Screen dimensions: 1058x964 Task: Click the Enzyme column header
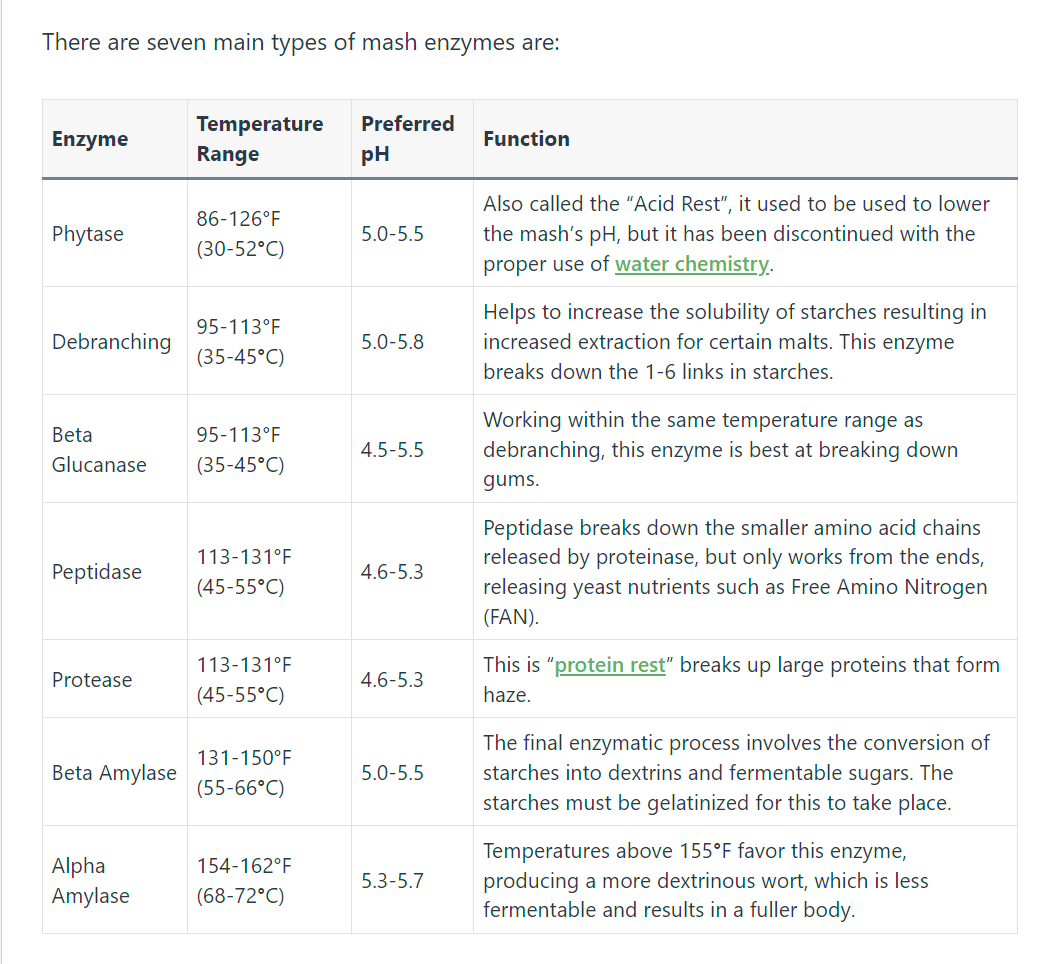[x=115, y=139]
